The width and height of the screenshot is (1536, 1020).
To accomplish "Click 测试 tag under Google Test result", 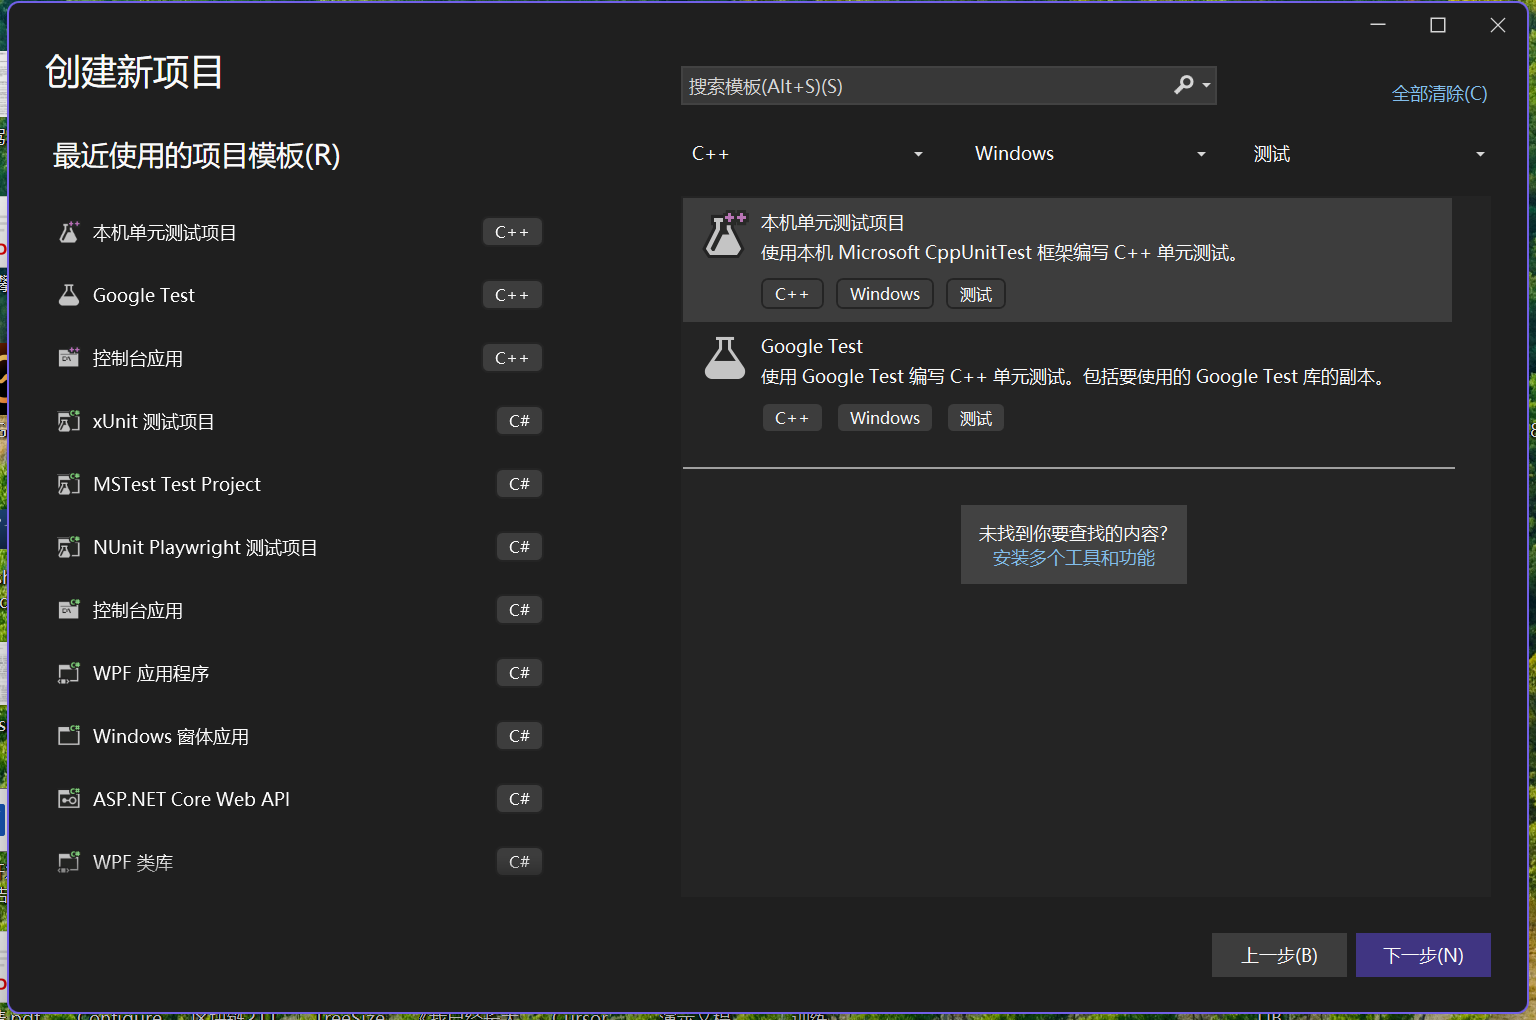I will (976, 418).
